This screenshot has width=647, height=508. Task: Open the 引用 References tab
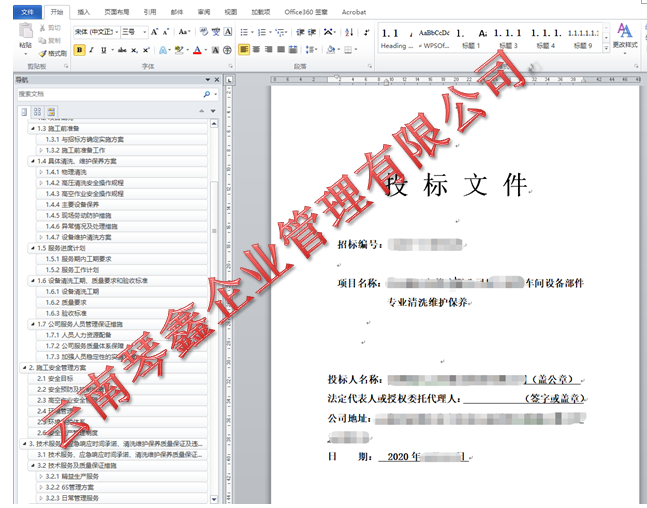(x=150, y=12)
